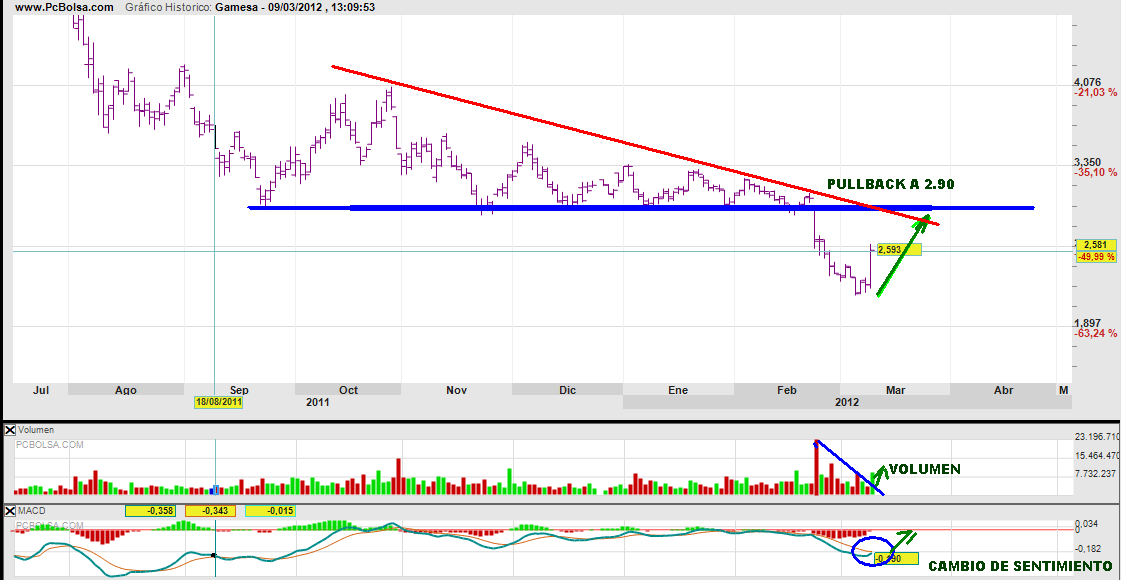
Task: Click the 18/08/2011 date marker on the time axis
Action: [218, 402]
